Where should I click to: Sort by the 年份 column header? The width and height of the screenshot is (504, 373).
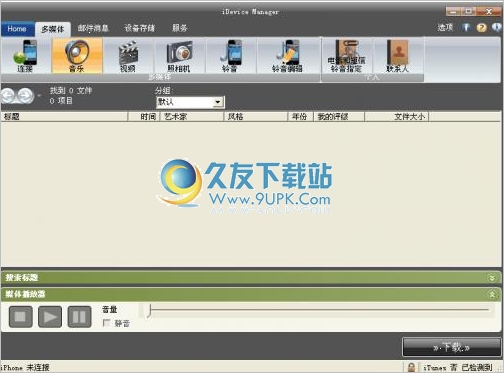pos(301,117)
